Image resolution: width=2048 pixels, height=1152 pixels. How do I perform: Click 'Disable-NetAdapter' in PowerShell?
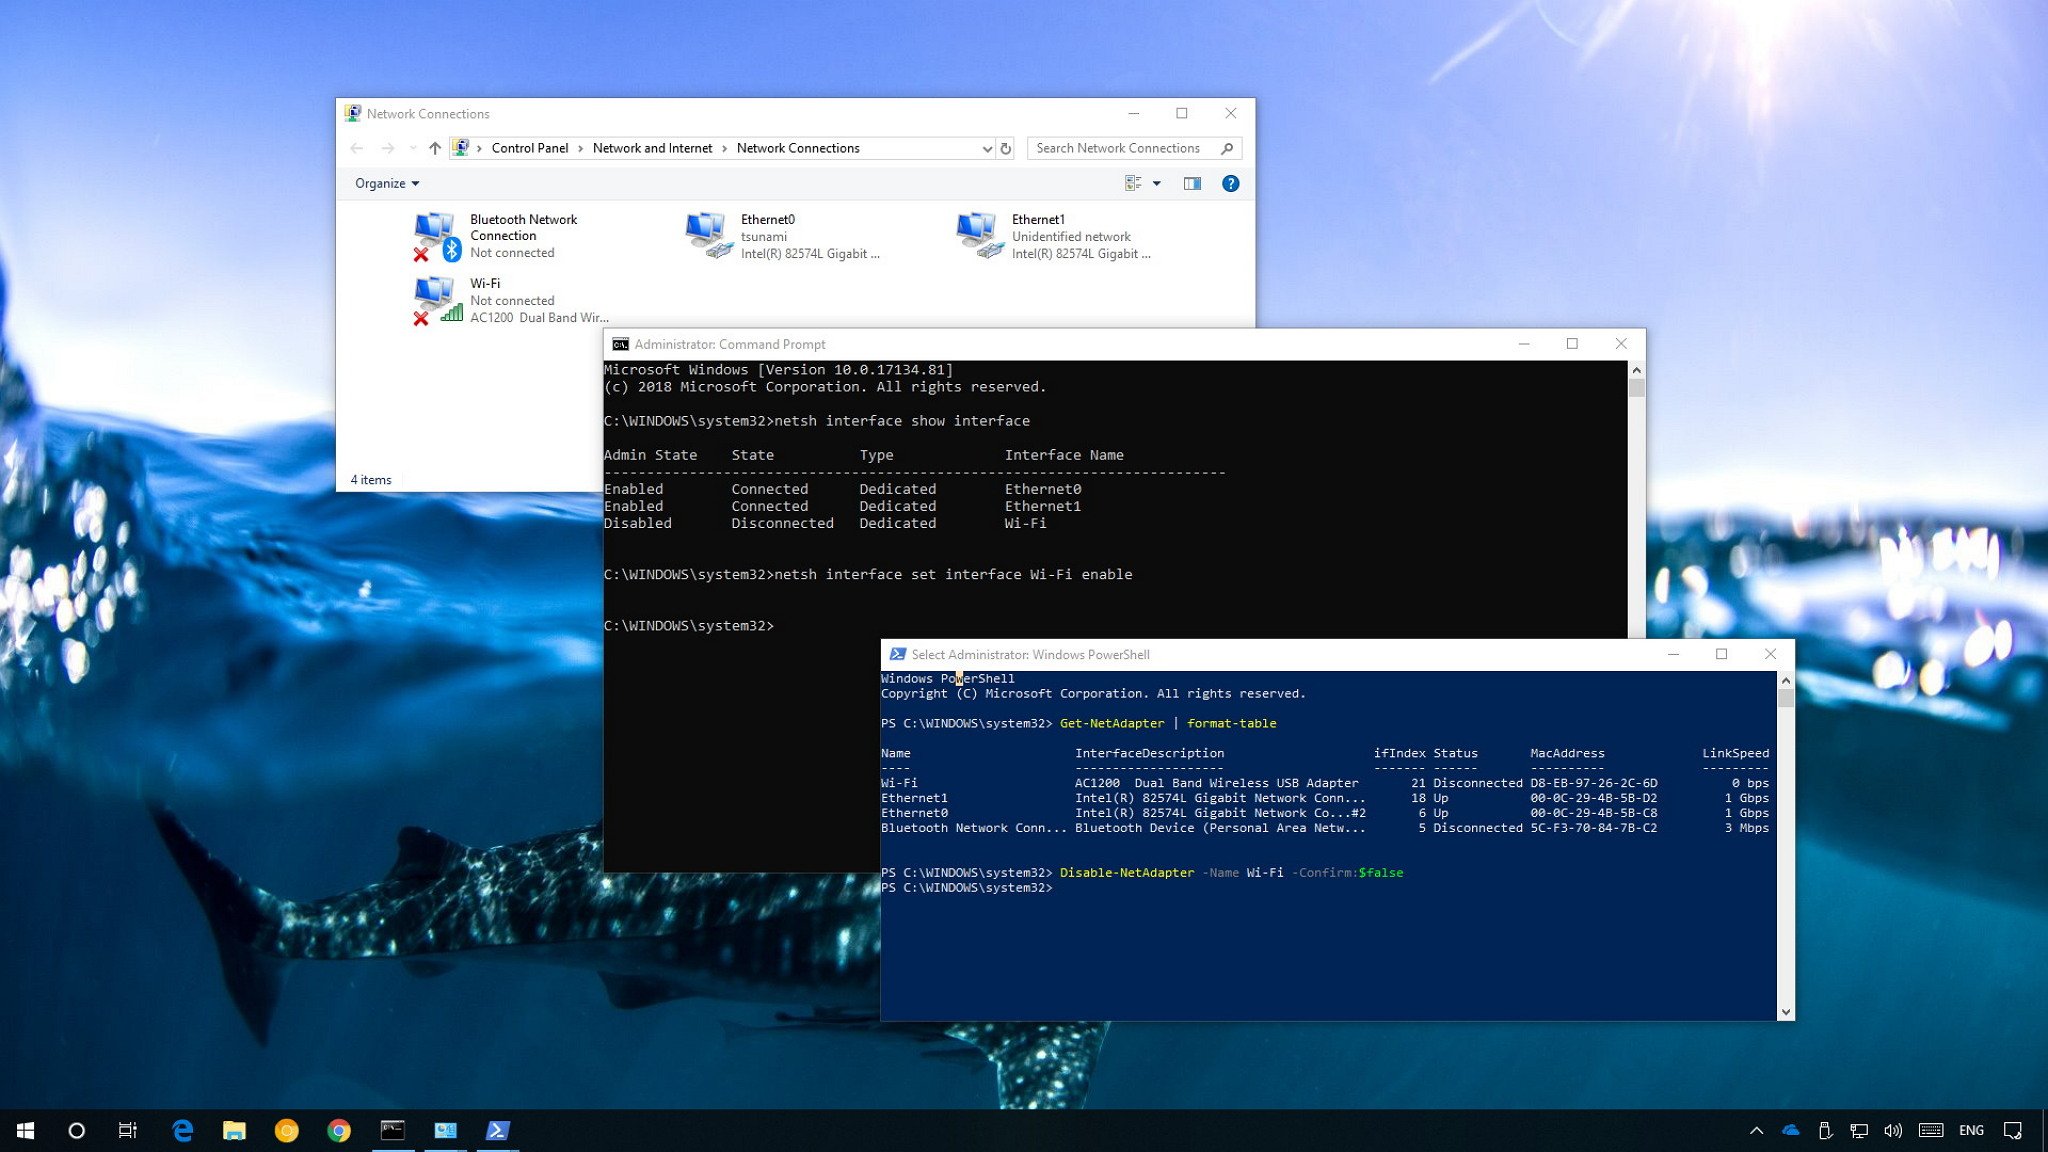tap(1127, 873)
